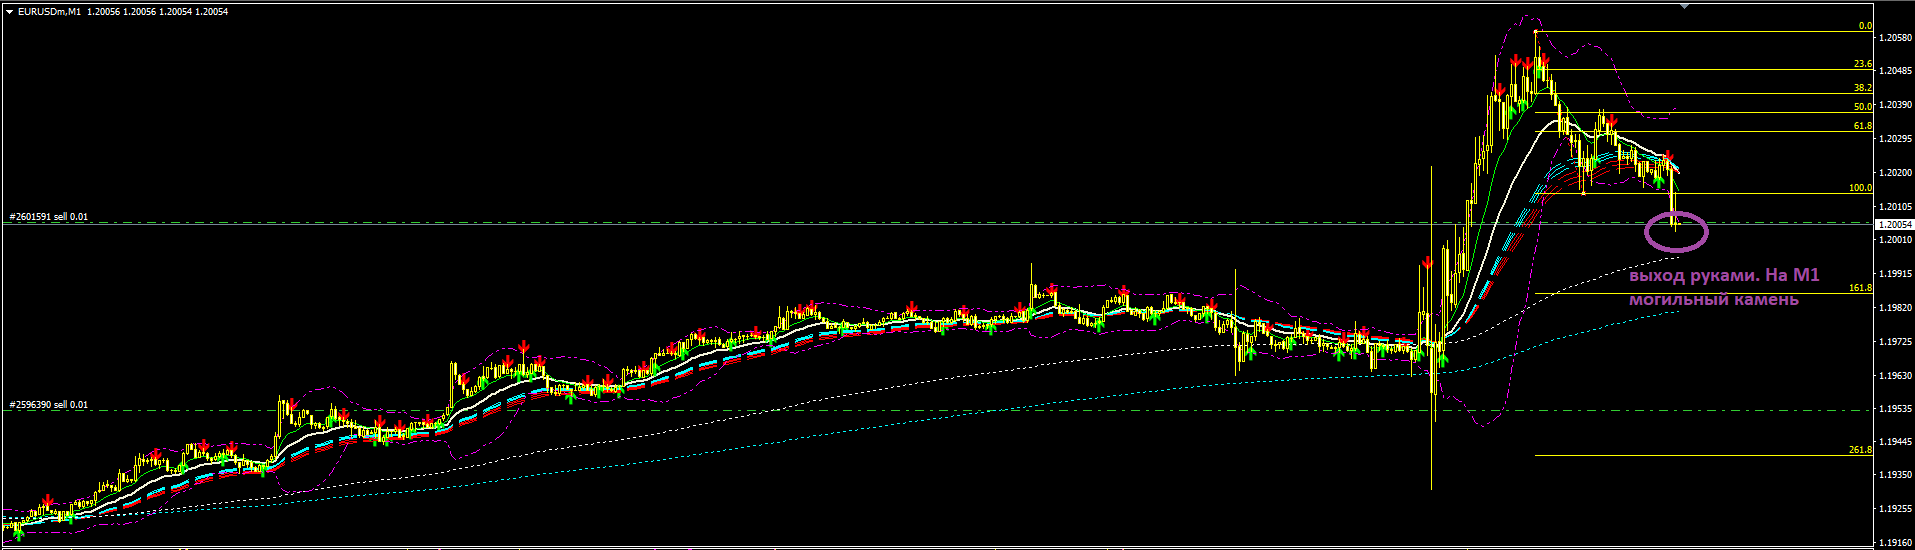This screenshot has height=550, width=1915.
Task: Click the Fibonacci 61.8 level label
Action: click(x=1863, y=126)
